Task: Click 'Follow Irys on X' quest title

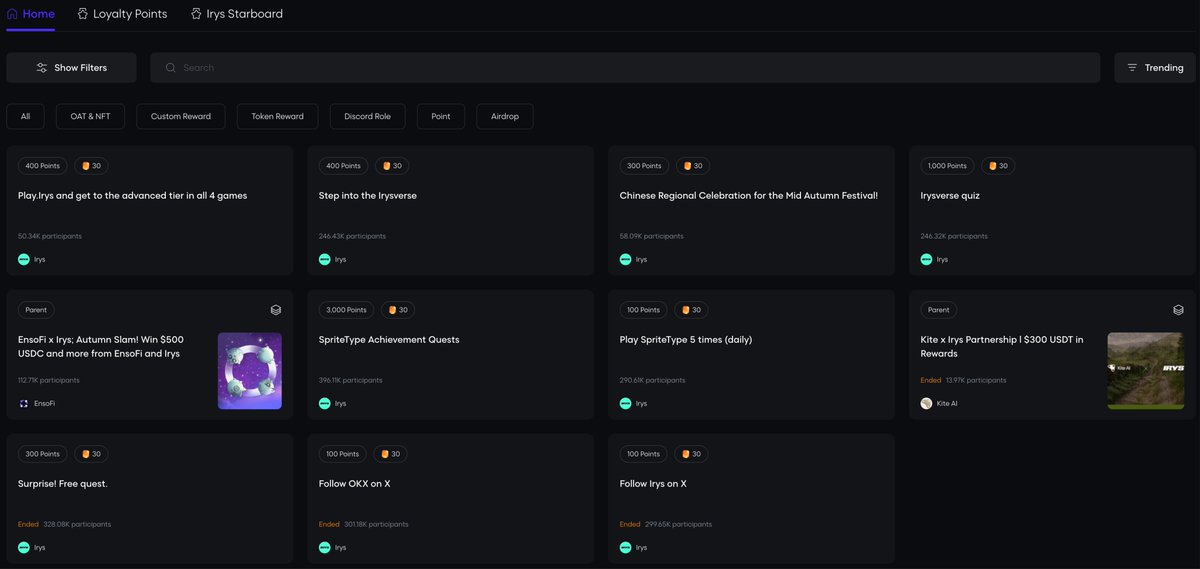Action: coord(653,484)
